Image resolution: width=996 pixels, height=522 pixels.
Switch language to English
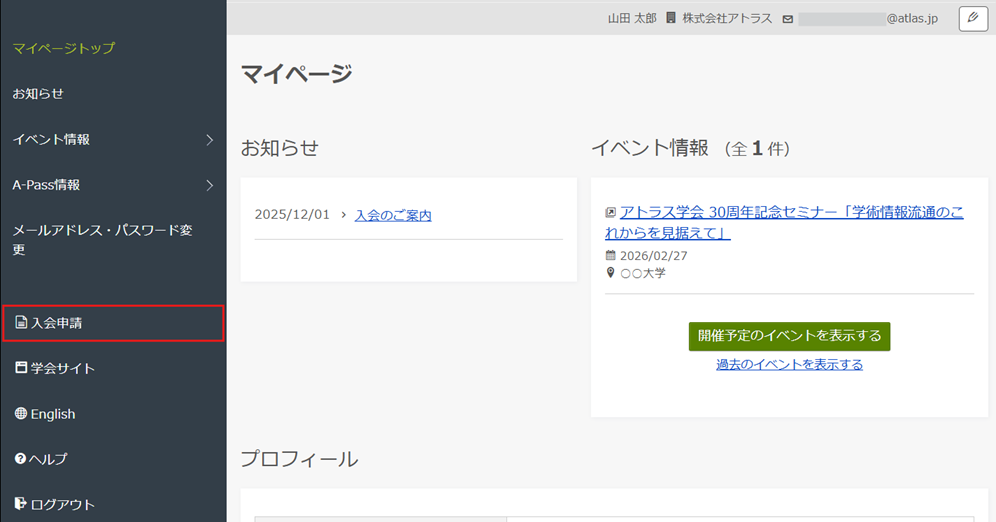coord(53,414)
